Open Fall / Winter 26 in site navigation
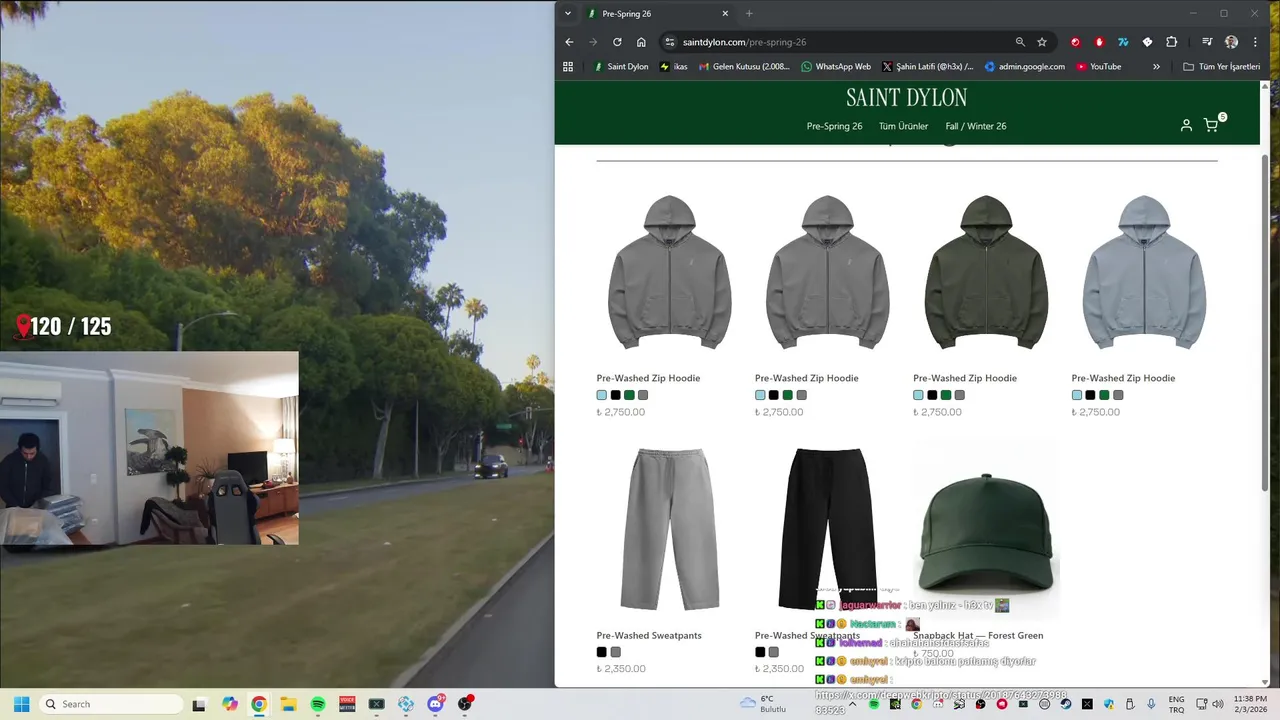Screen dimensions: 1280x720 (x=976, y=126)
